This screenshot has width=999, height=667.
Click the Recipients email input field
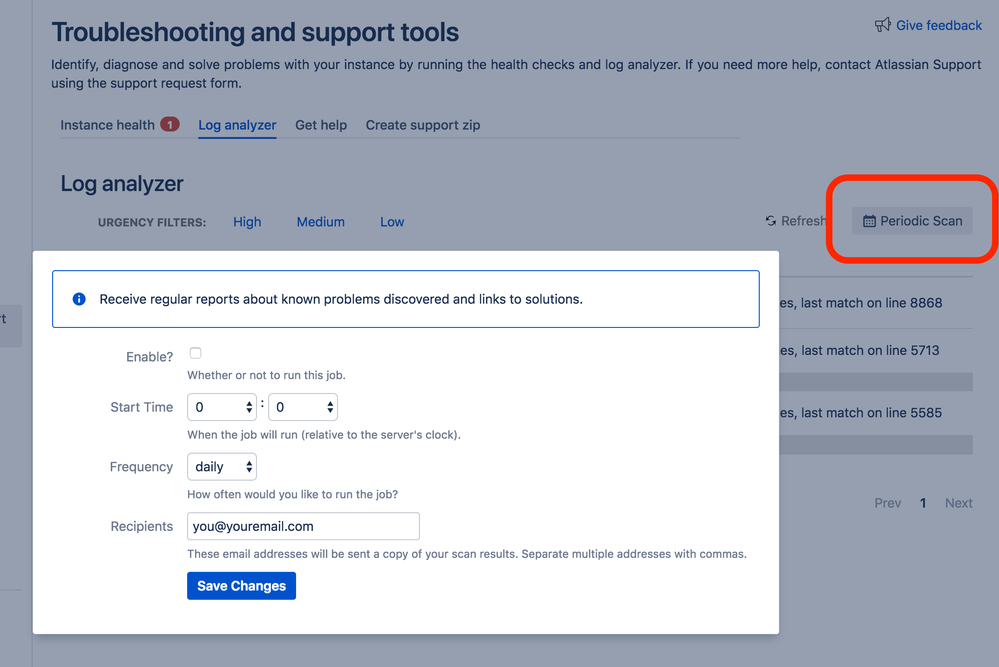302,526
